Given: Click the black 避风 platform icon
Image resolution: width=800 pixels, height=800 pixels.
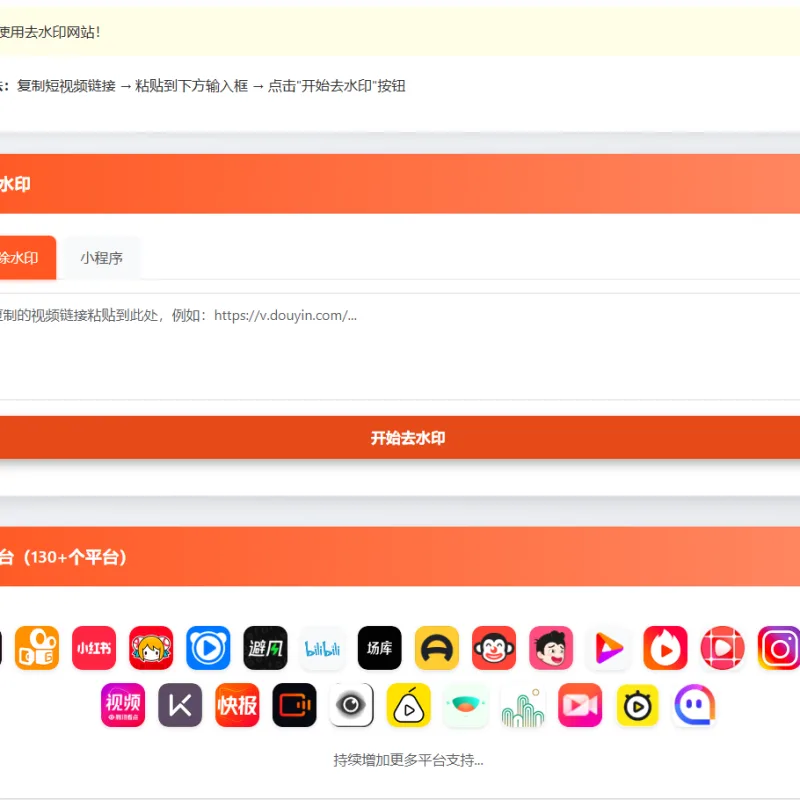Looking at the screenshot, I should (265, 648).
